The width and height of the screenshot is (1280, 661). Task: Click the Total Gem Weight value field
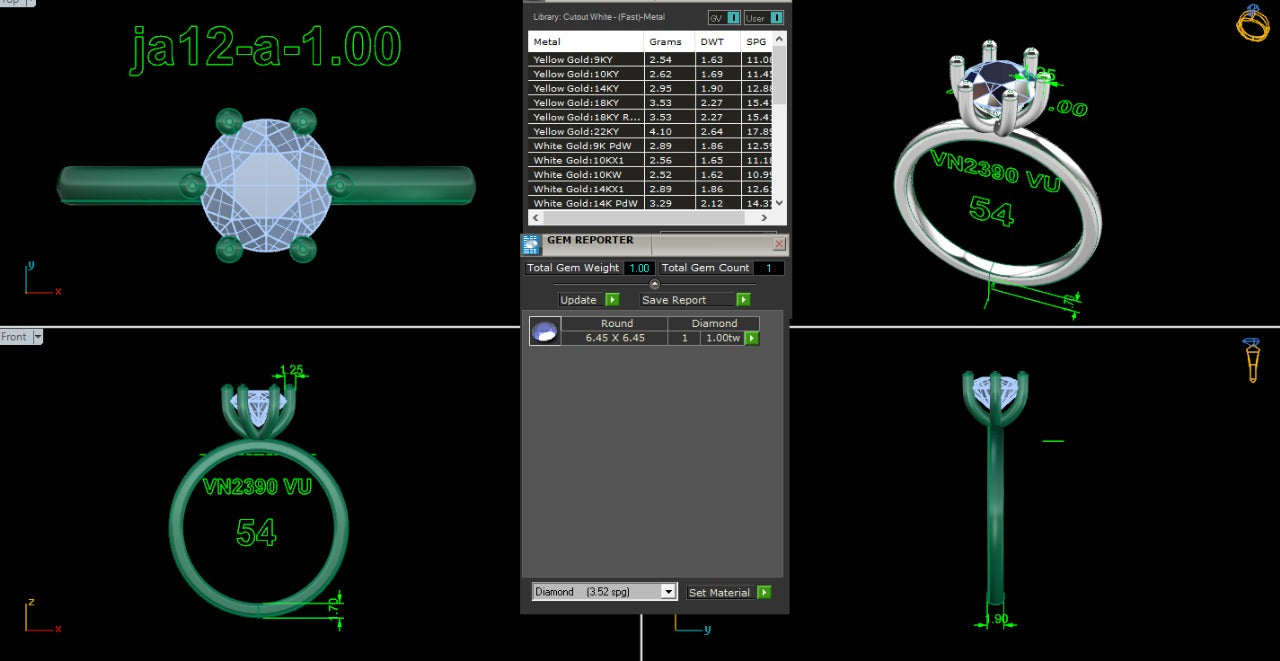(639, 268)
